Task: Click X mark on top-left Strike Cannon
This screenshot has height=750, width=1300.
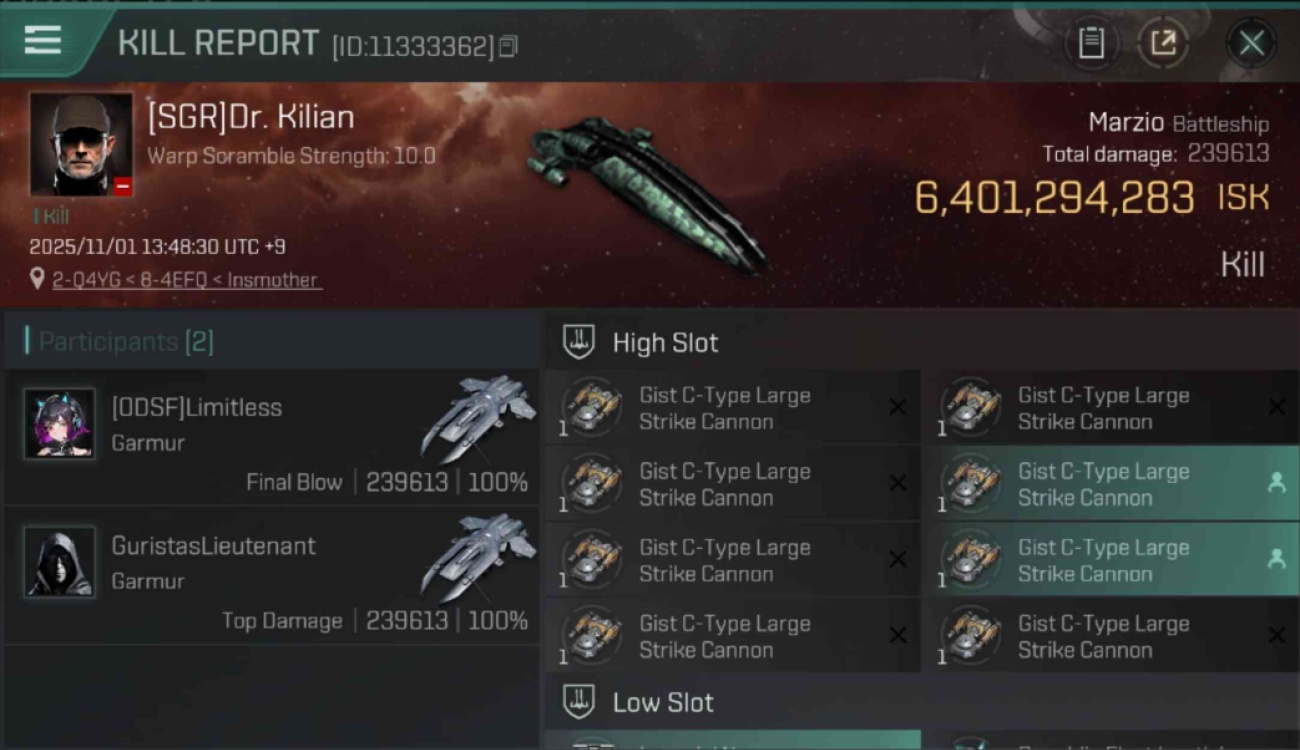Action: point(897,407)
